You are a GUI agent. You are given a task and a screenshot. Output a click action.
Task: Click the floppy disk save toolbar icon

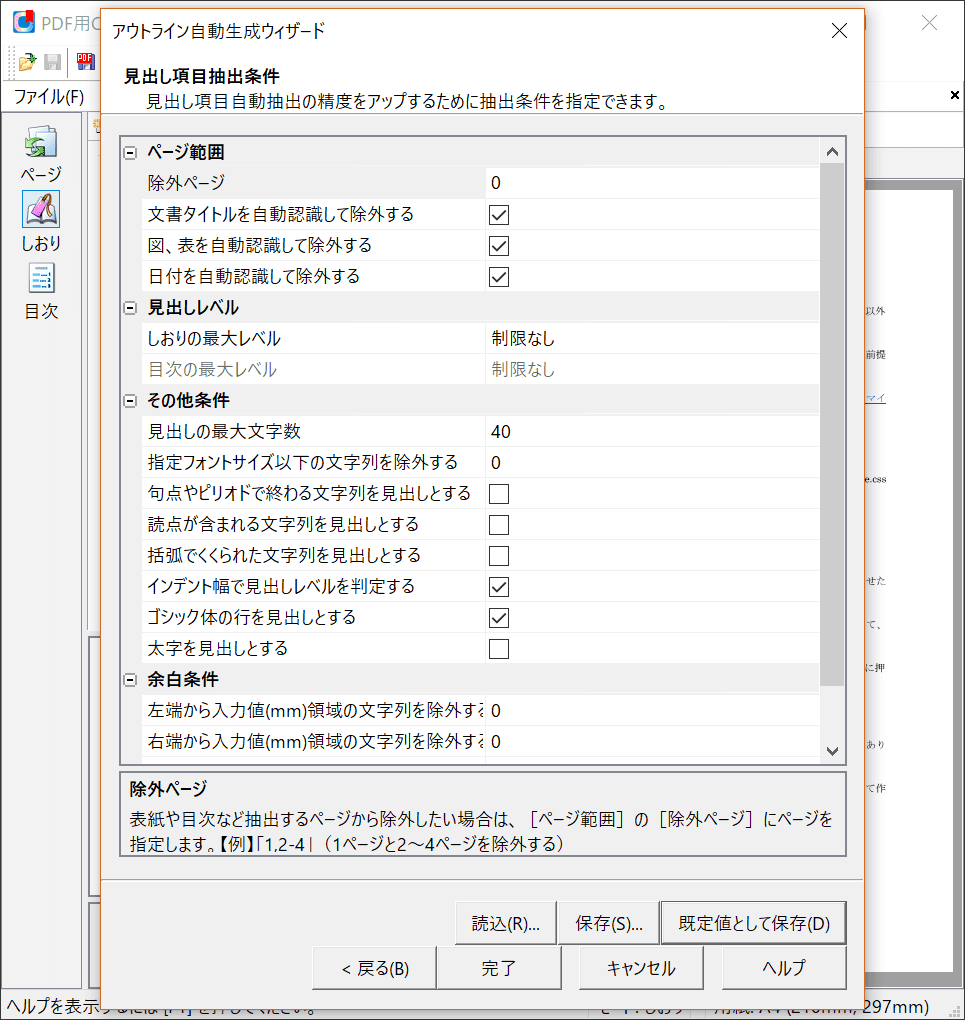(52, 62)
